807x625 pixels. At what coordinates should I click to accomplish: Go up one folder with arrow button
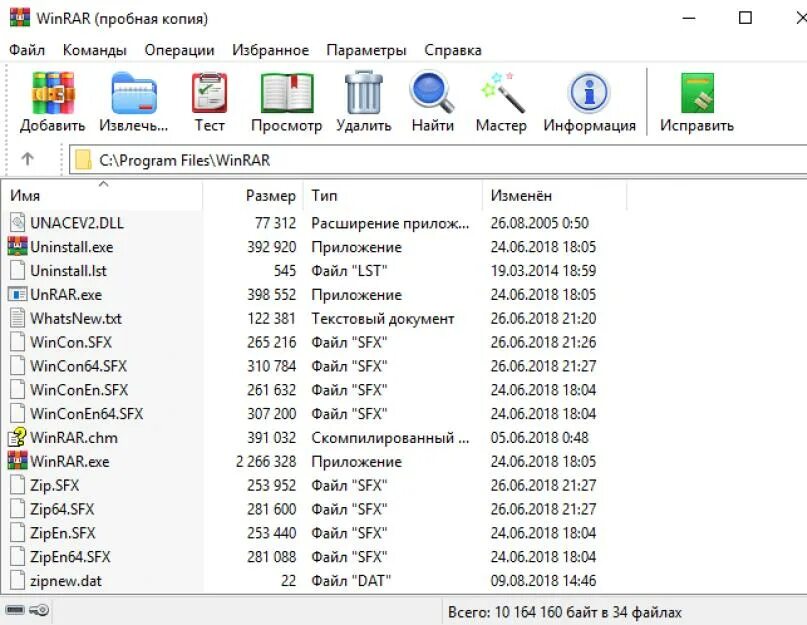(28, 159)
